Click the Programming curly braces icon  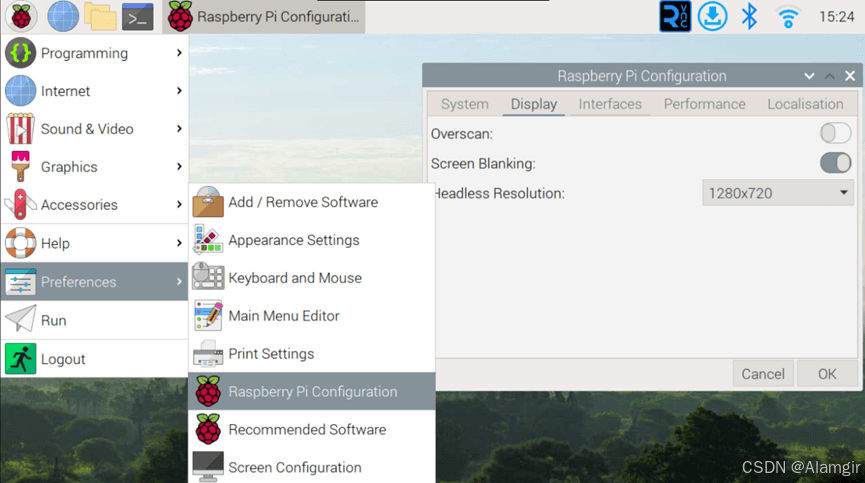(x=20, y=53)
